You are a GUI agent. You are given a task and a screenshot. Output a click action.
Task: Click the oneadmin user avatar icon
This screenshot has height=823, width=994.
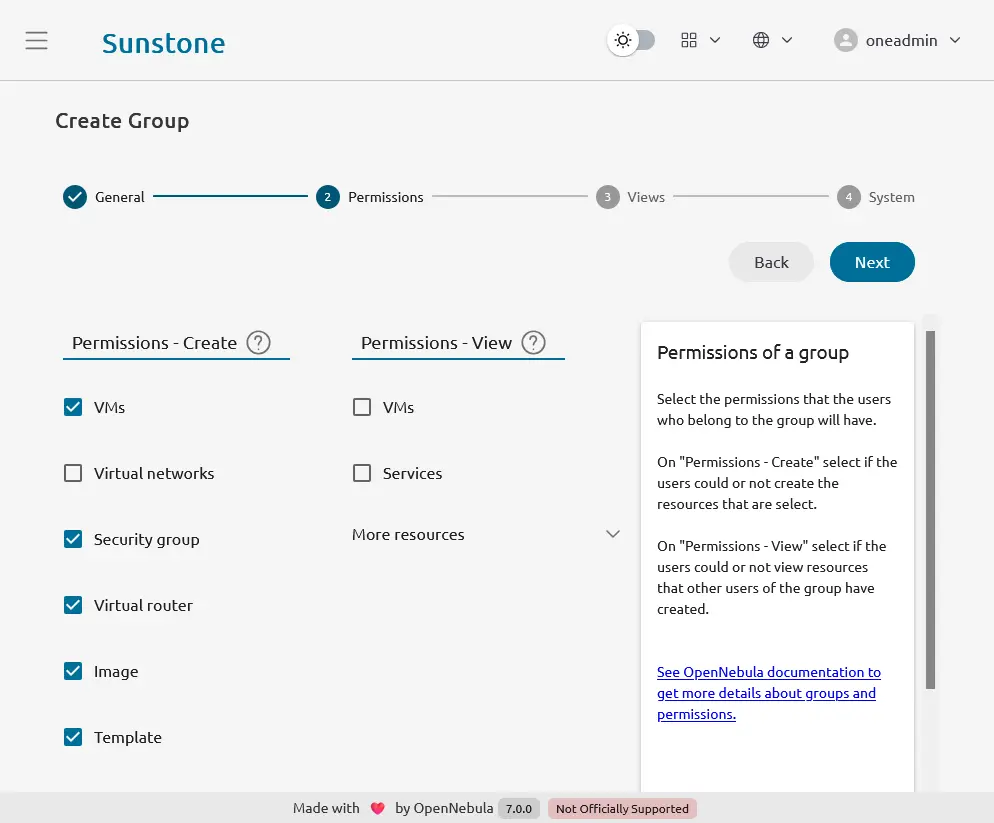click(x=846, y=40)
